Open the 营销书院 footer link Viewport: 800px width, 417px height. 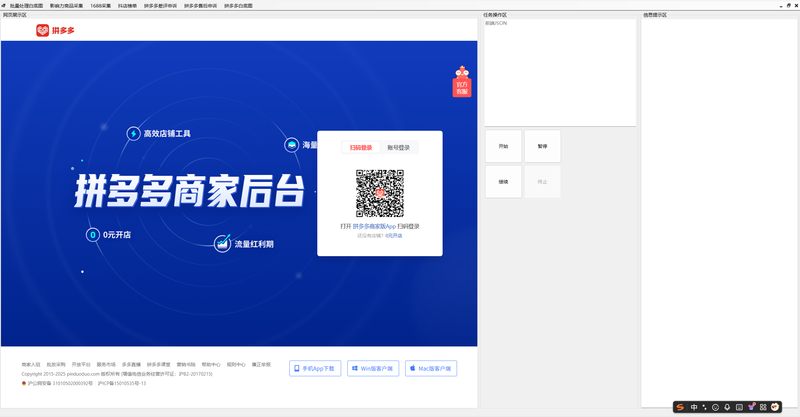coord(186,364)
